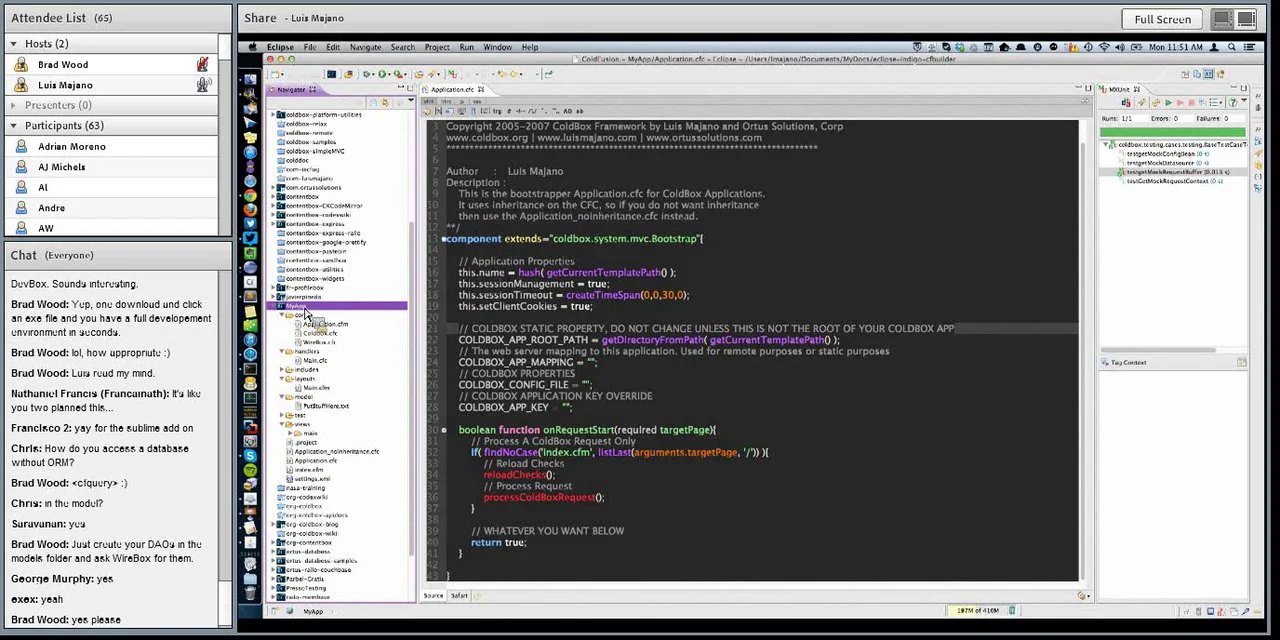Fold the component block at line 13

443,239
